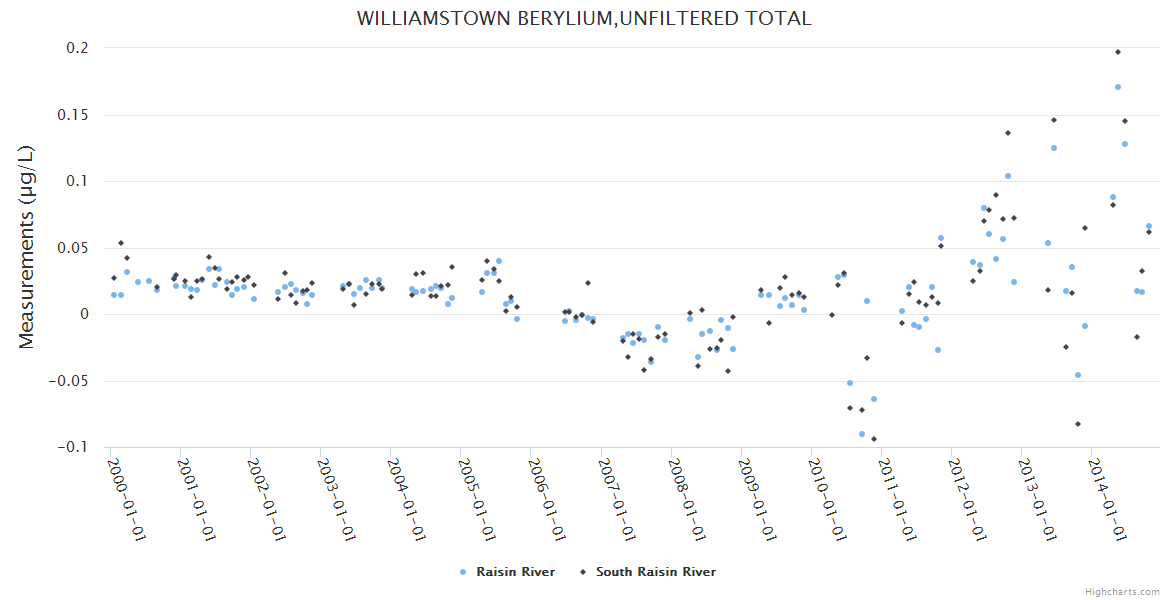Screen dimensions: 1170x600
Task: Select the Measurements (µg/L) axis title
Action: pyautogui.click(x=27, y=247)
